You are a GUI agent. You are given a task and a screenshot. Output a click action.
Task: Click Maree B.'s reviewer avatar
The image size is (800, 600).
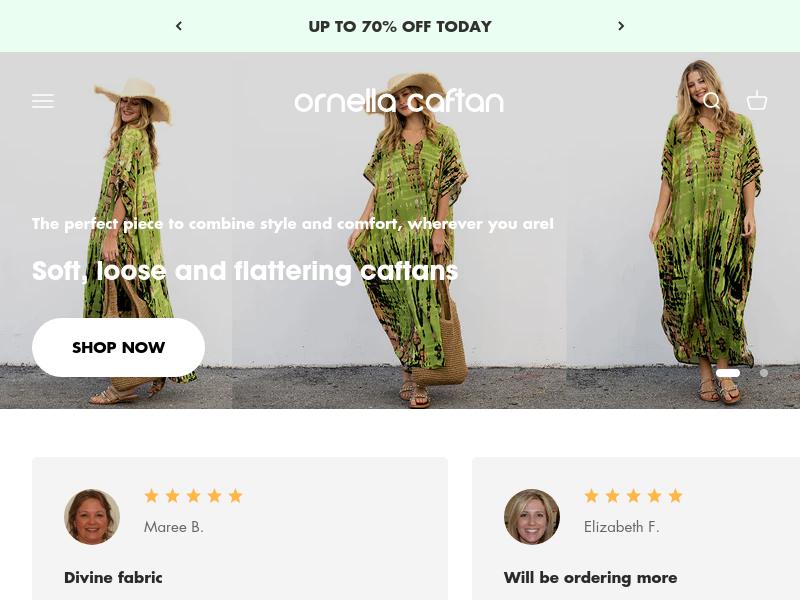pyautogui.click(x=92, y=517)
